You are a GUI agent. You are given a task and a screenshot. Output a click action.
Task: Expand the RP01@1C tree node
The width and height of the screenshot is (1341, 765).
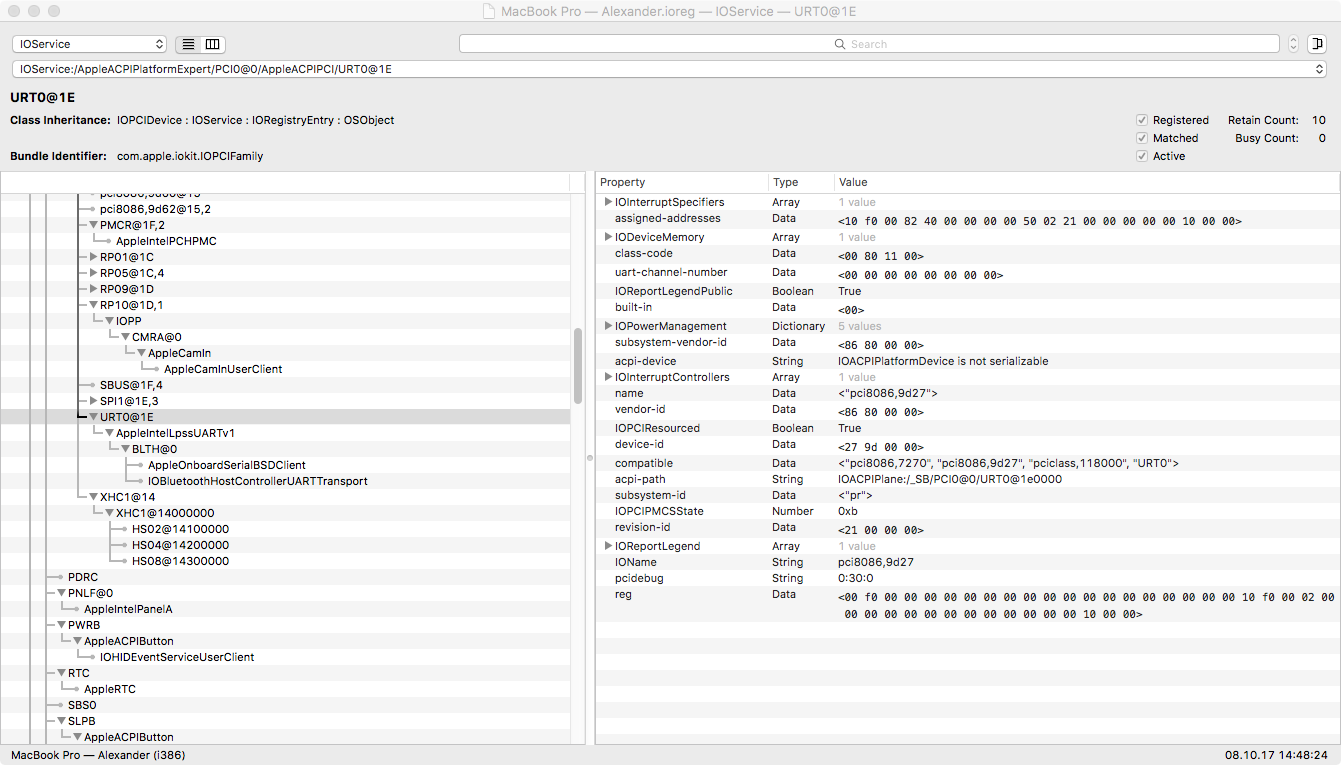pos(94,257)
